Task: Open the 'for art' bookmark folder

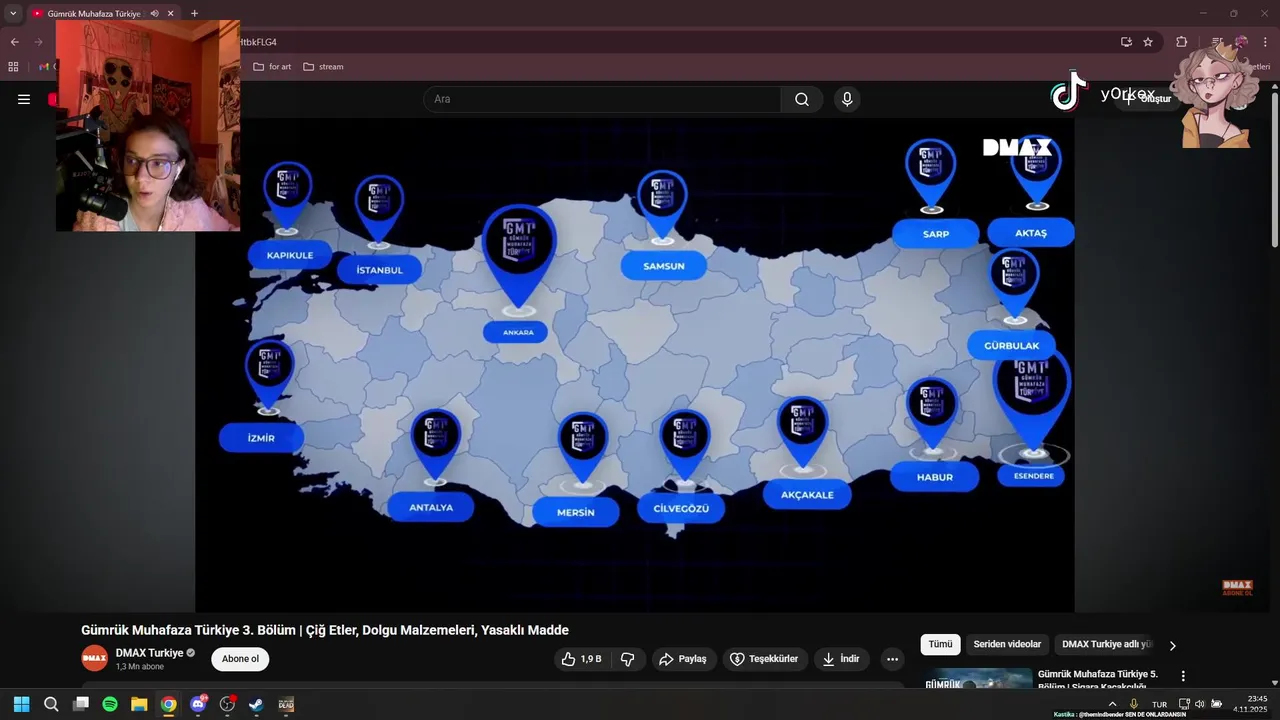Action: (x=273, y=67)
